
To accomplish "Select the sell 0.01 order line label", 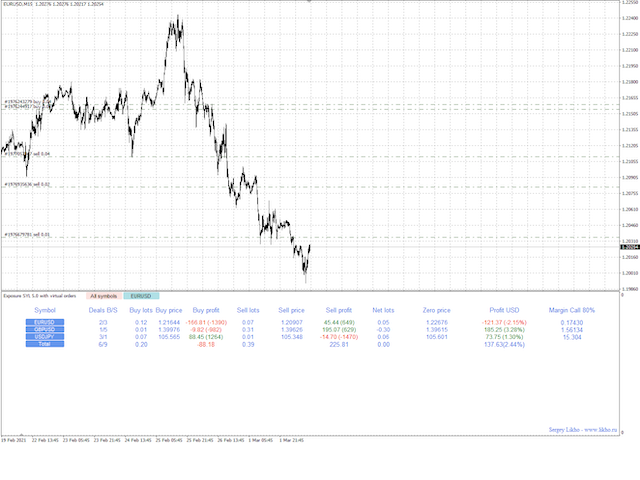I will click(27, 235).
